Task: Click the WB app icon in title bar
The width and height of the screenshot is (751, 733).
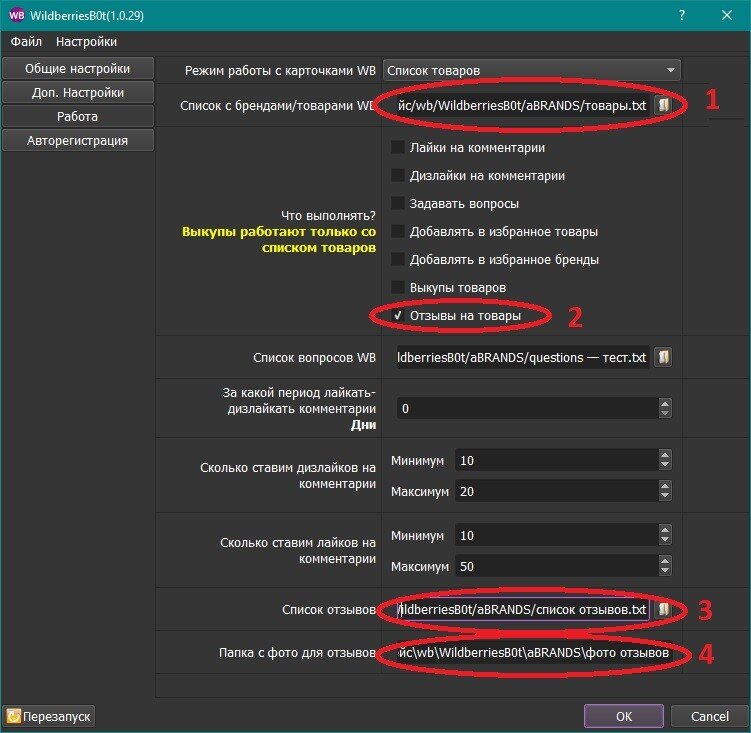Action: [x=16, y=15]
